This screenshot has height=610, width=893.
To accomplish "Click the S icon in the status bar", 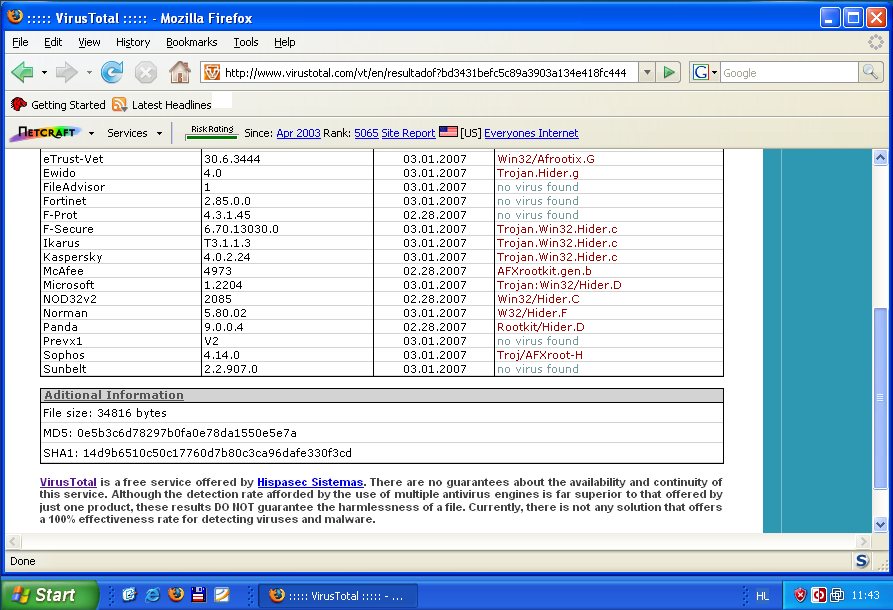I will pos(862,561).
